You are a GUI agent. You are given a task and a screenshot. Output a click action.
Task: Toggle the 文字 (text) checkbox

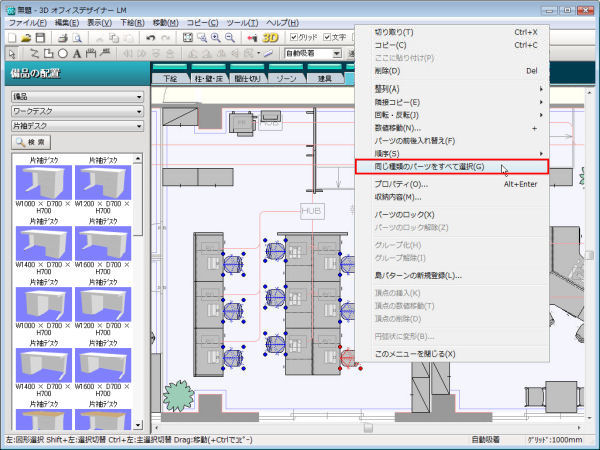point(327,37)
